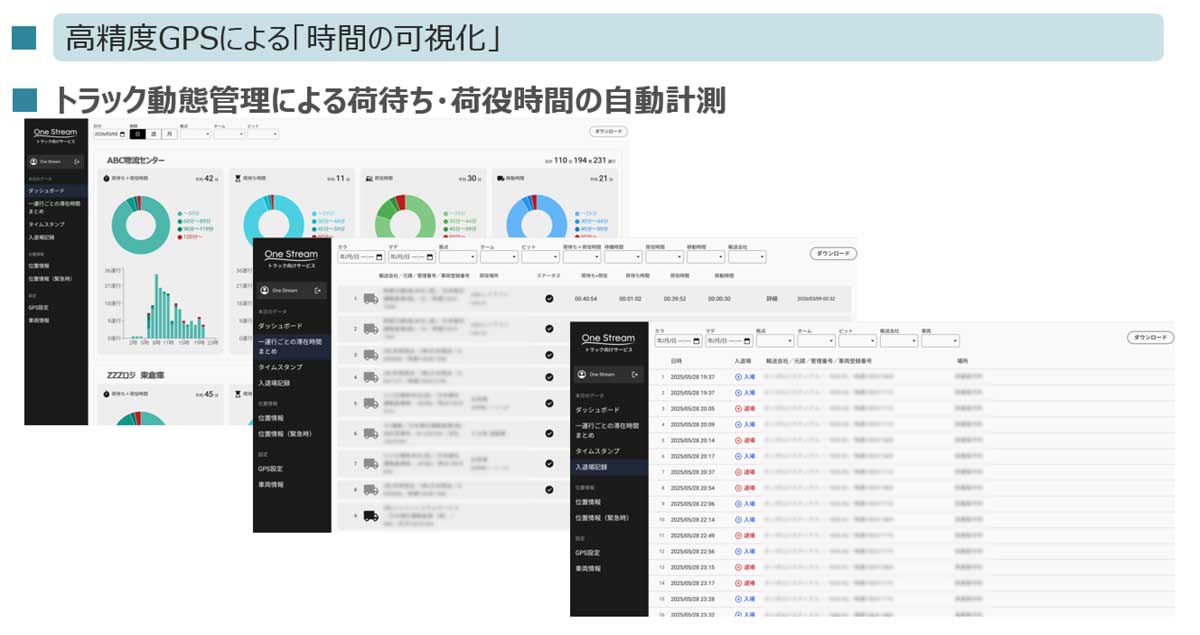Click the dark truck icon in row 9
Viewport: 1200px width, 635px height.
click(370, 516)
